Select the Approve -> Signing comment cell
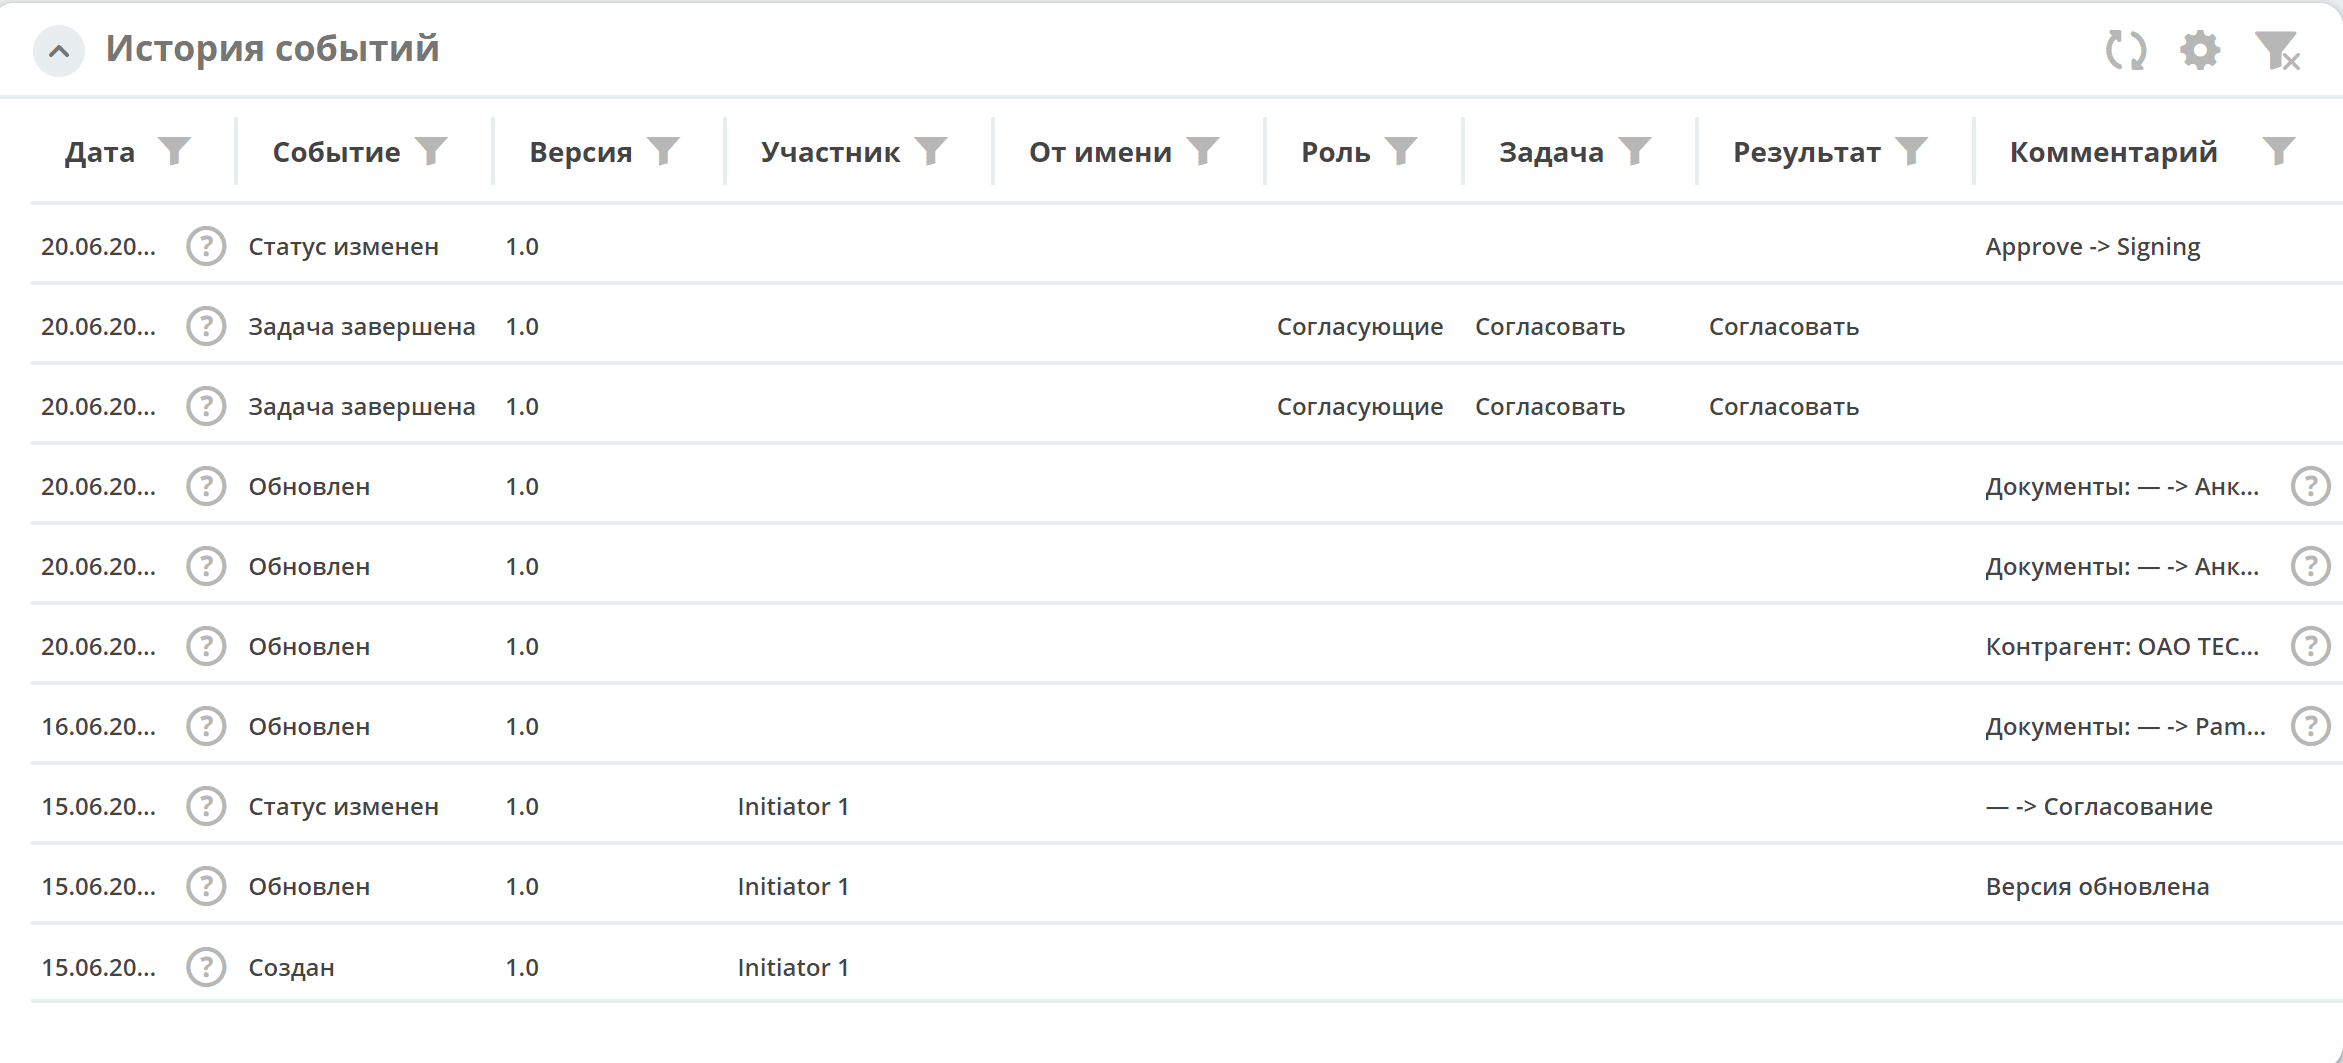This screenshot has width=2343, height=1063. pos(2093,247)
